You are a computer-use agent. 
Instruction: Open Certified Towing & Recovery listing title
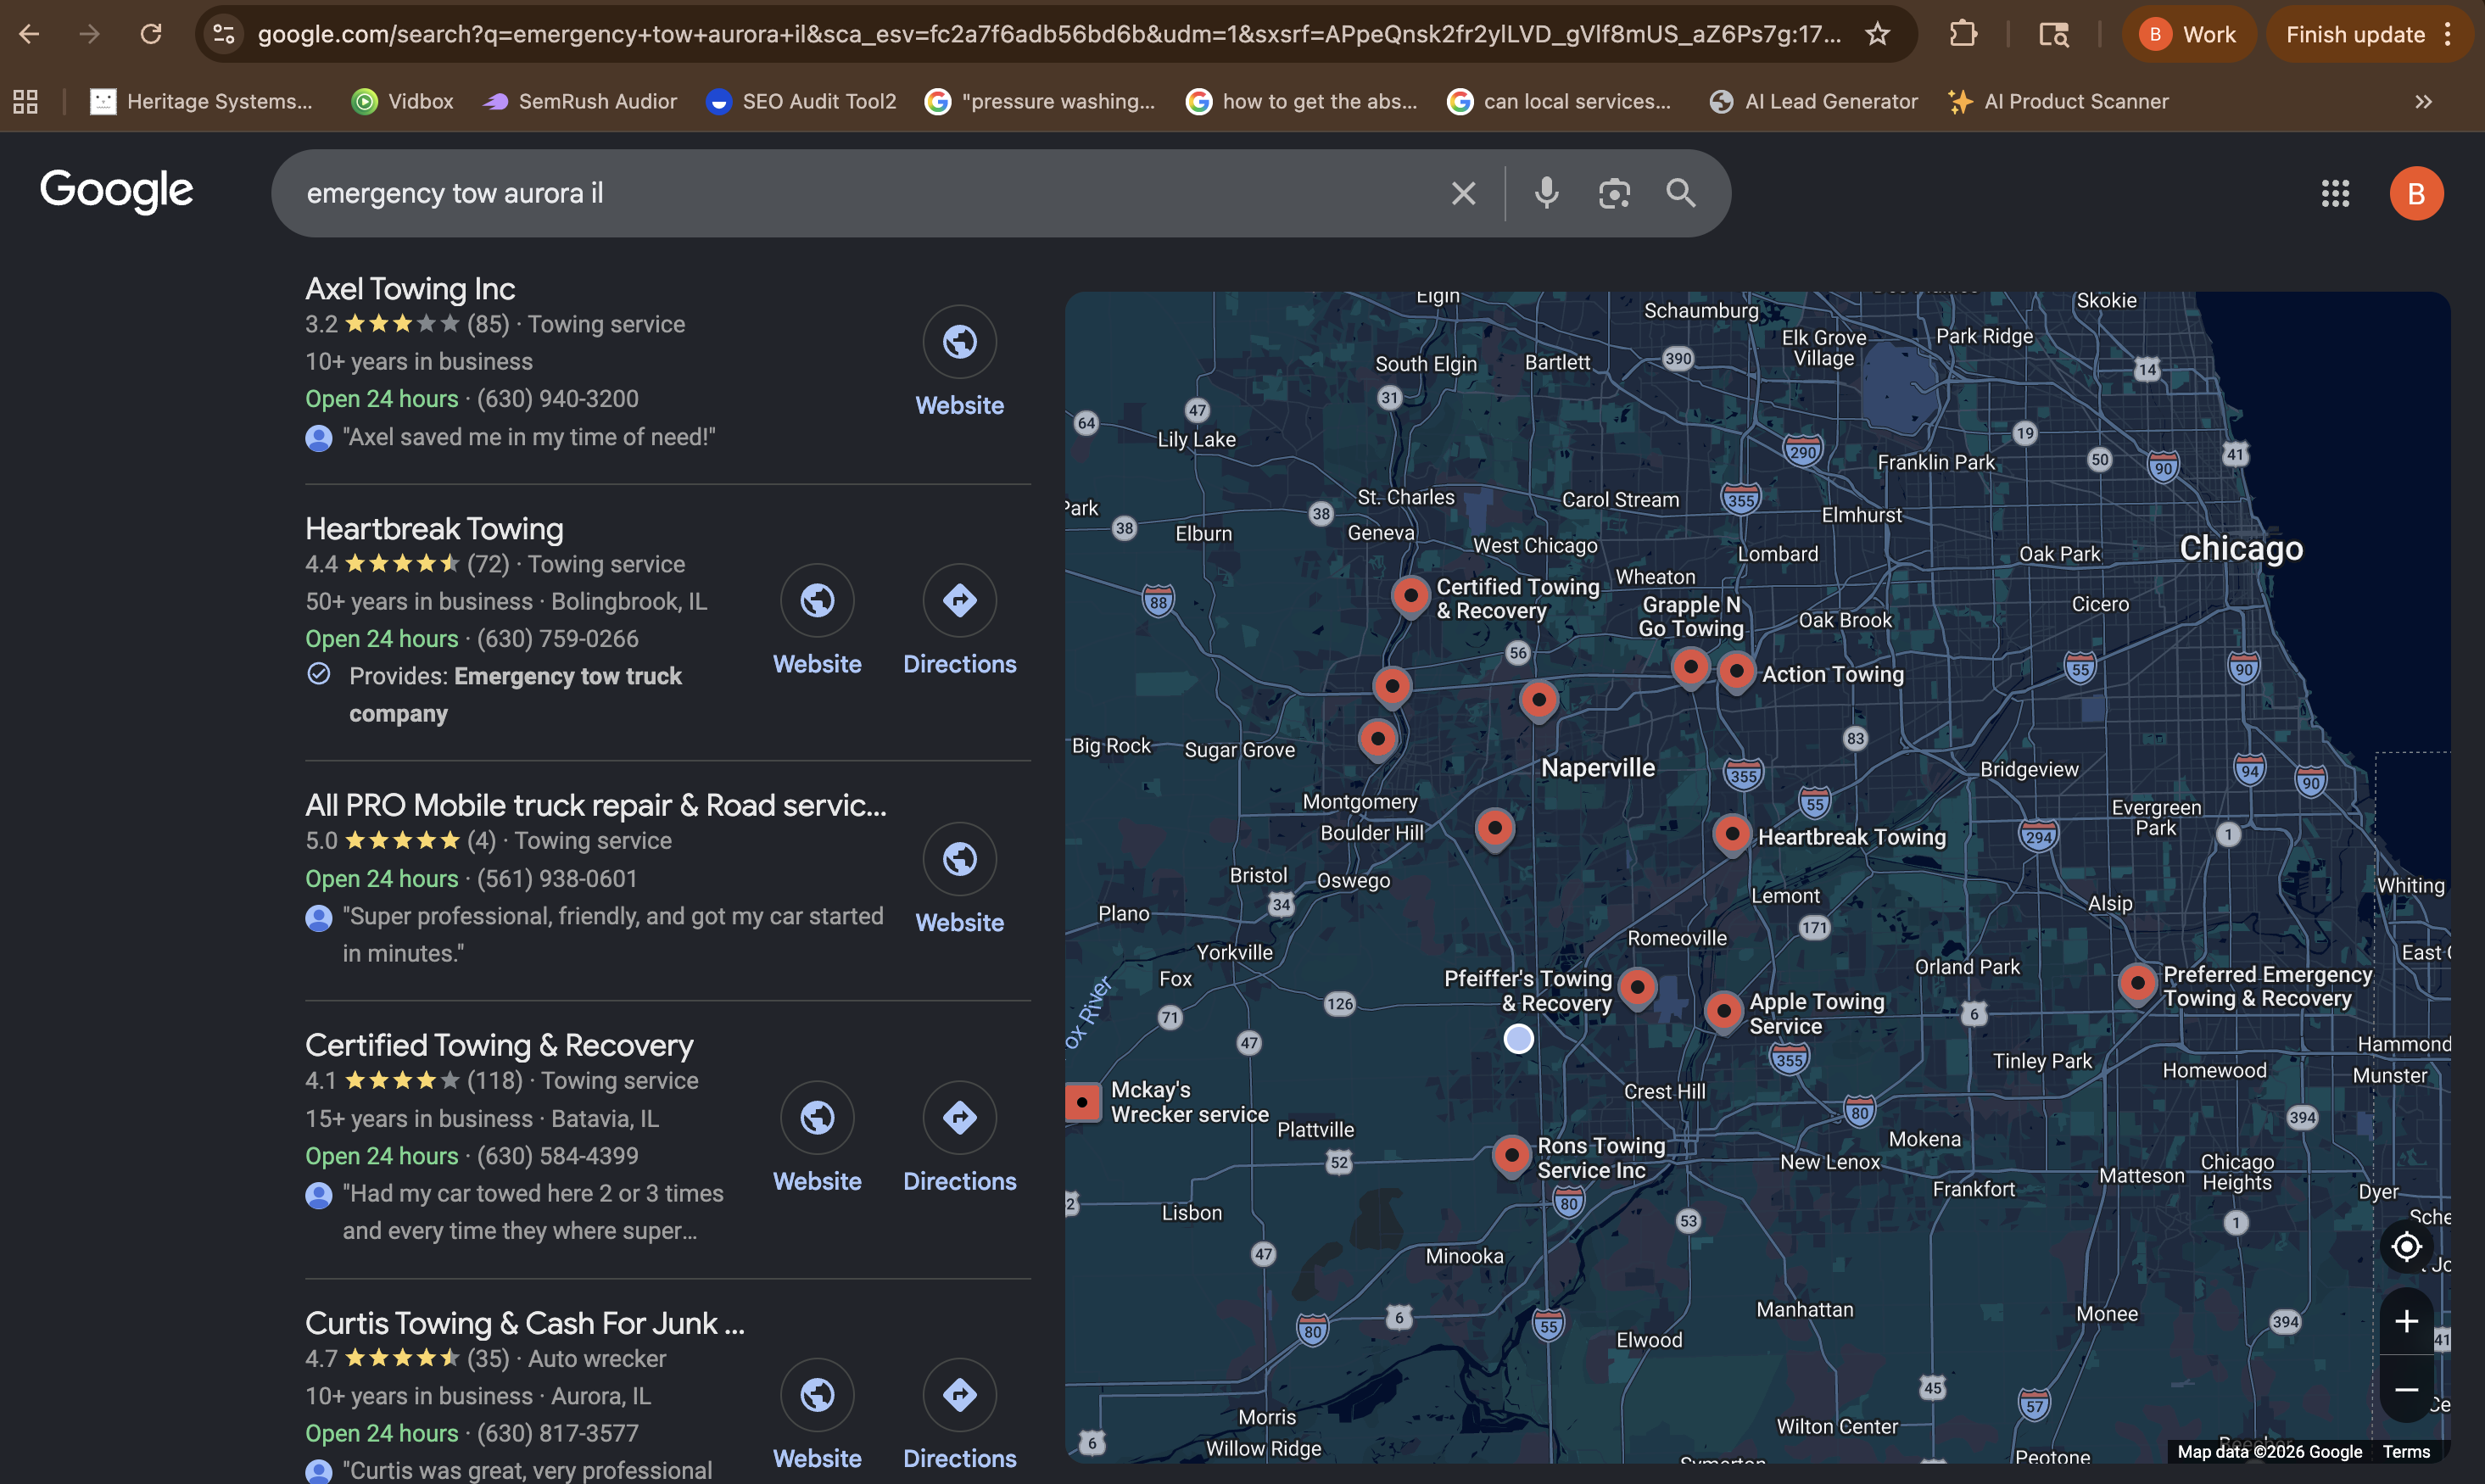click(x=499, y=1045)
